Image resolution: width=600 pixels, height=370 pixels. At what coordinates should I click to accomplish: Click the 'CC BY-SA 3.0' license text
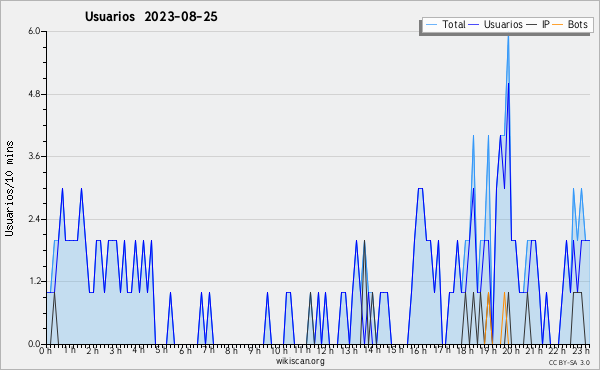569,362
